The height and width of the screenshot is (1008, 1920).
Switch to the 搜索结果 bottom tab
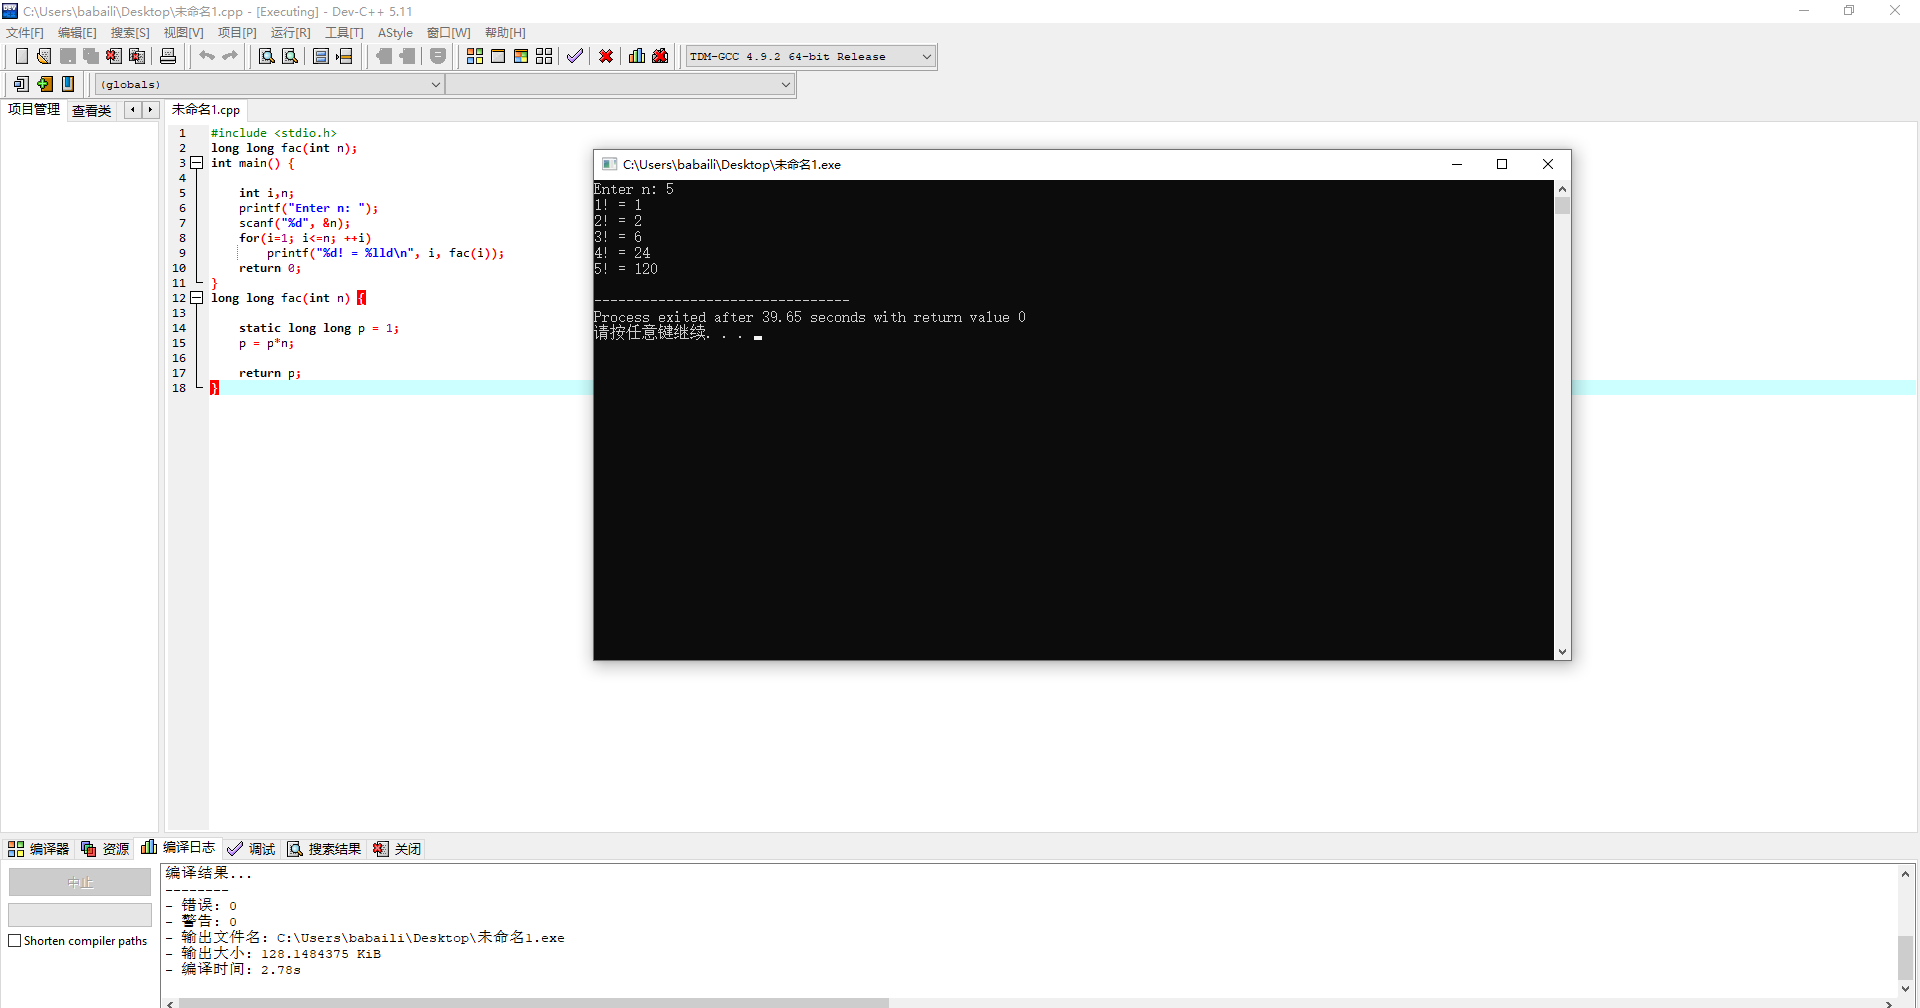[324, 849]
